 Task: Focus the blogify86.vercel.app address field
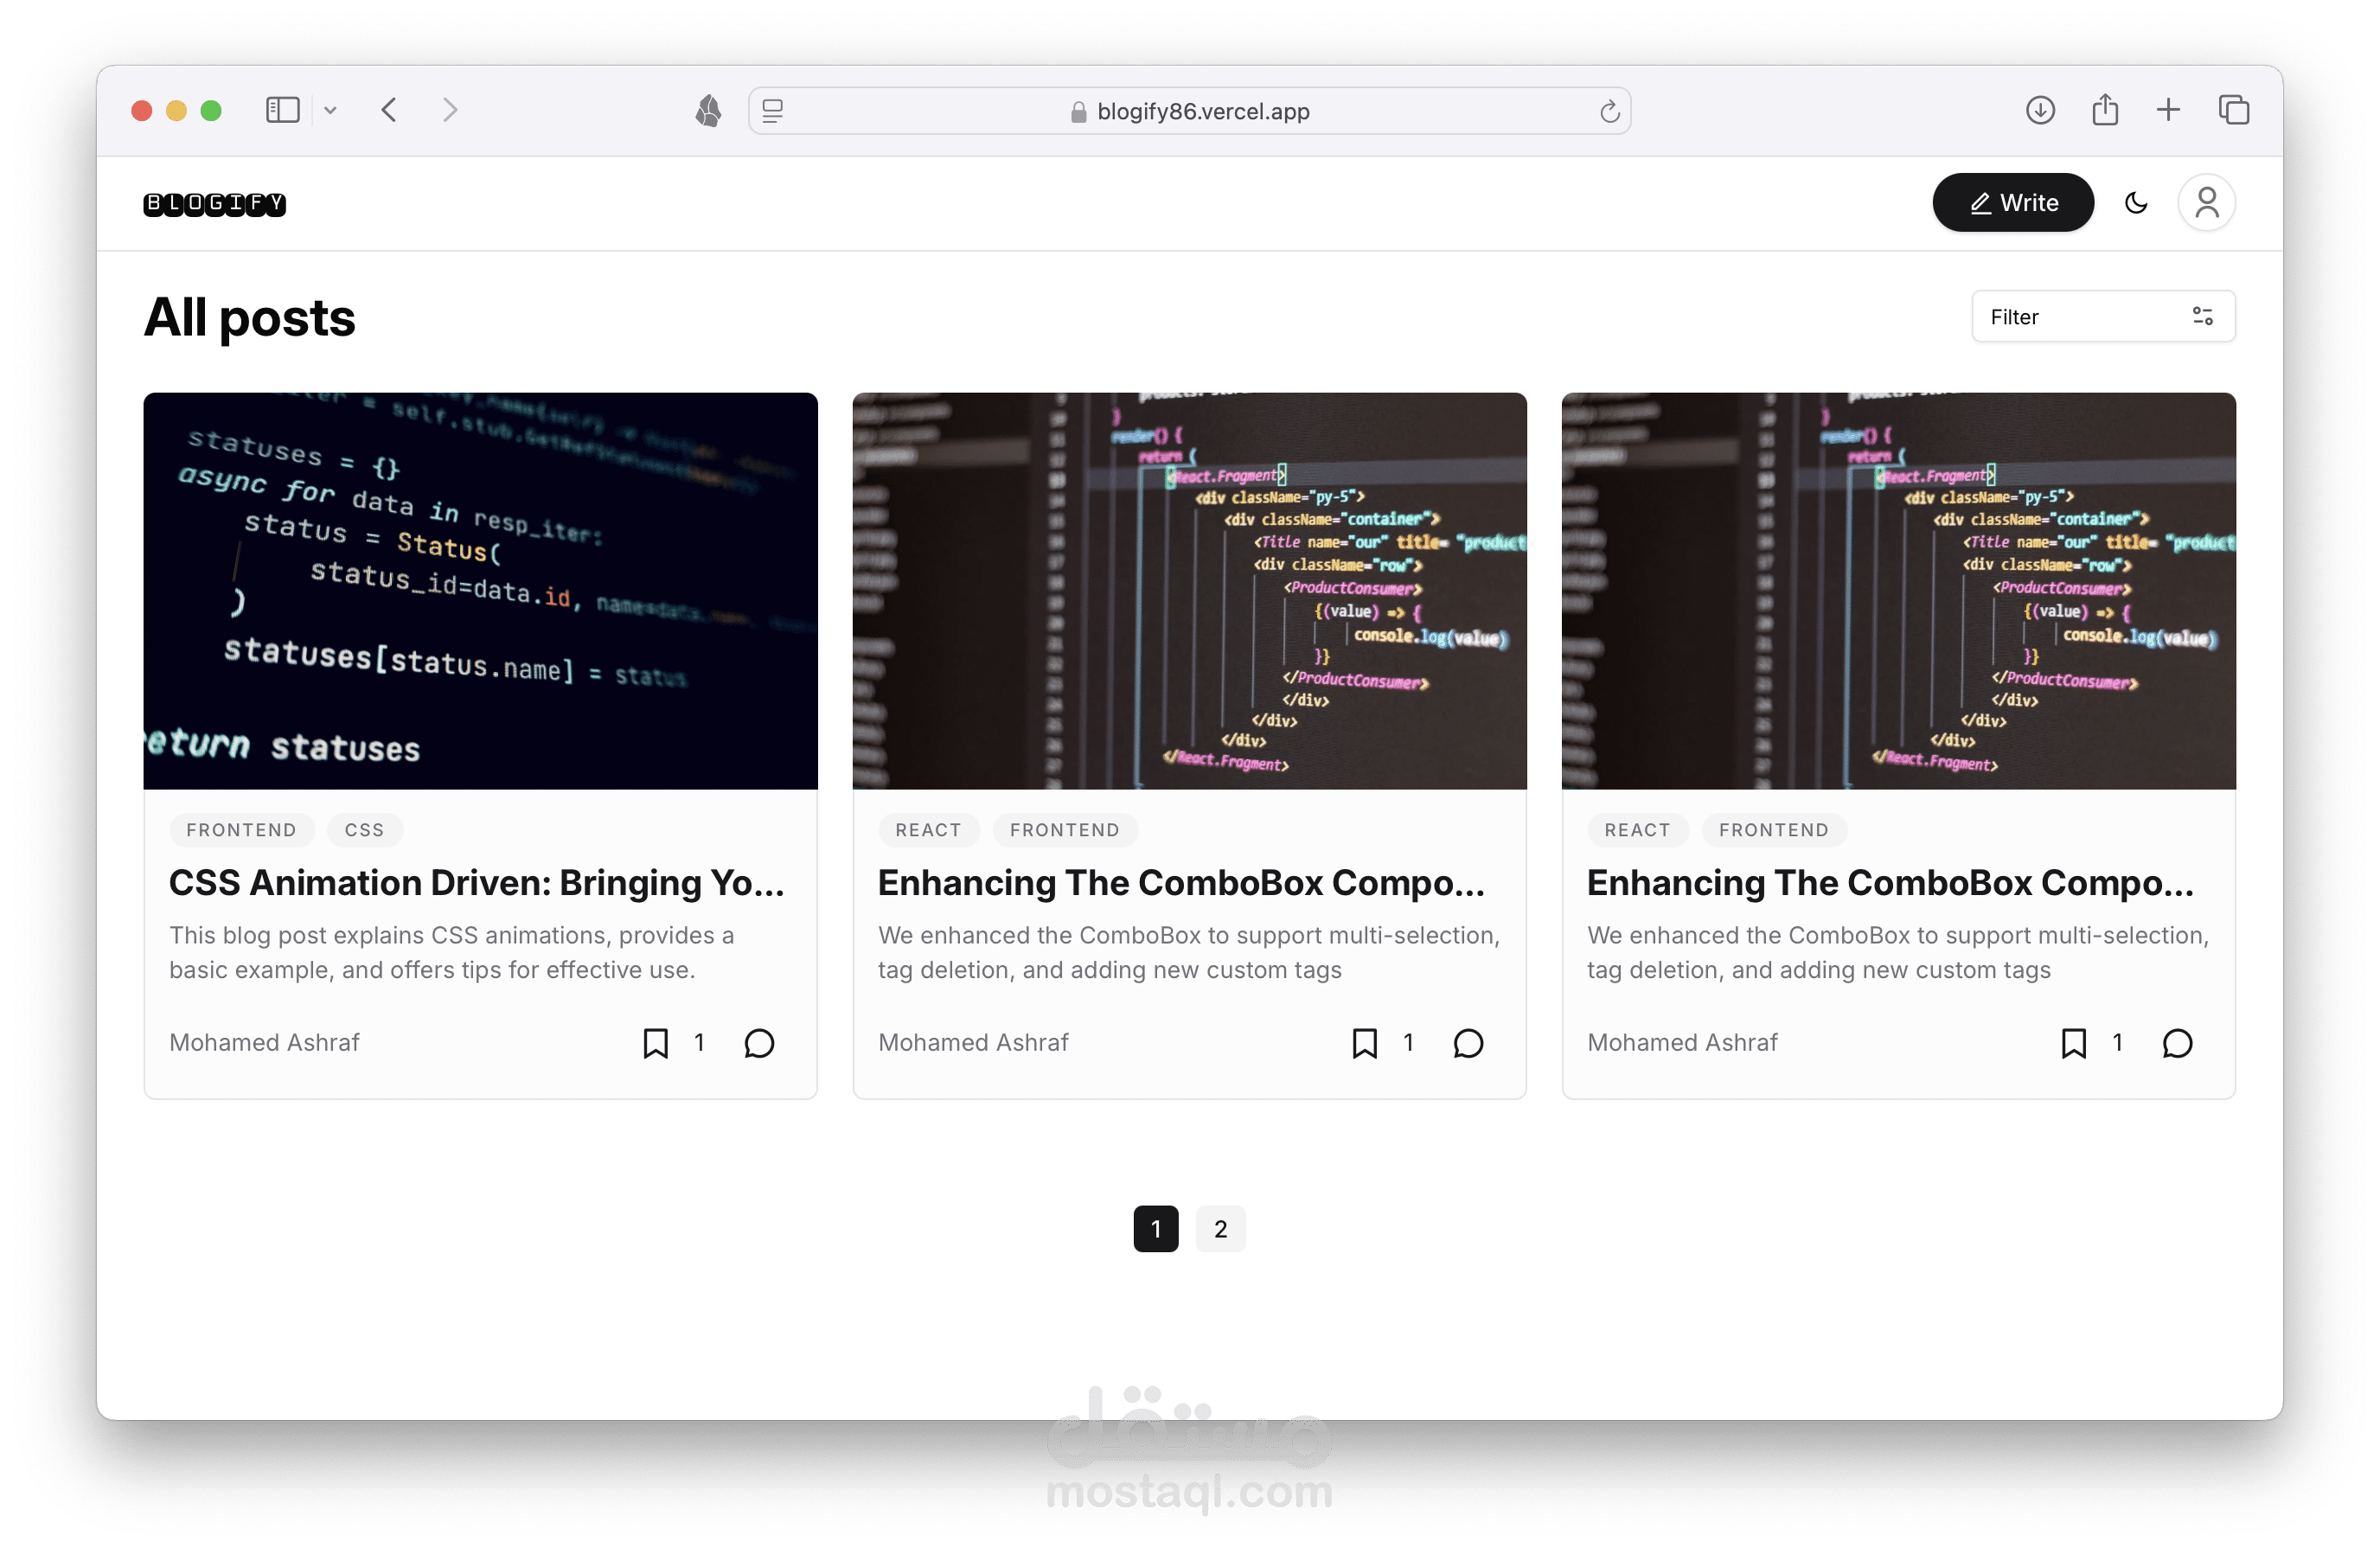point(1189,111)
